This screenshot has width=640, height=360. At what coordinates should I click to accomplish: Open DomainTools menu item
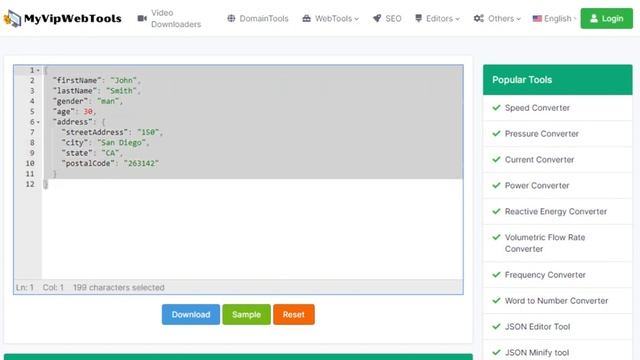258,18
